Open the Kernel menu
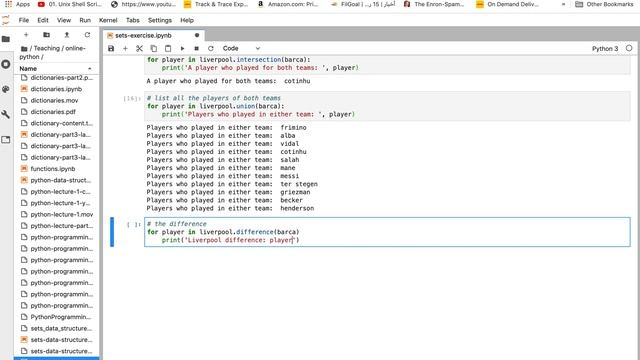640x360 pixels. (108, 20)
